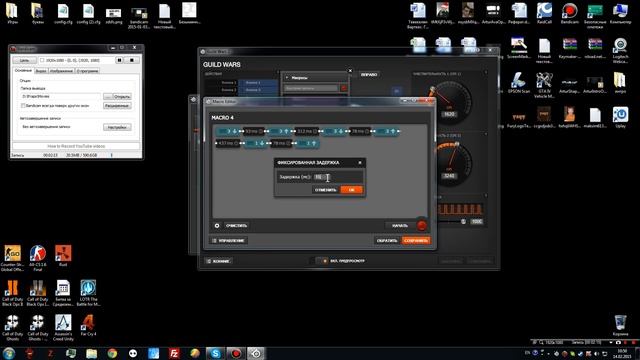Click the polling rate slider handle near 1000
640x360 pixels.
(x=463, y=221)
